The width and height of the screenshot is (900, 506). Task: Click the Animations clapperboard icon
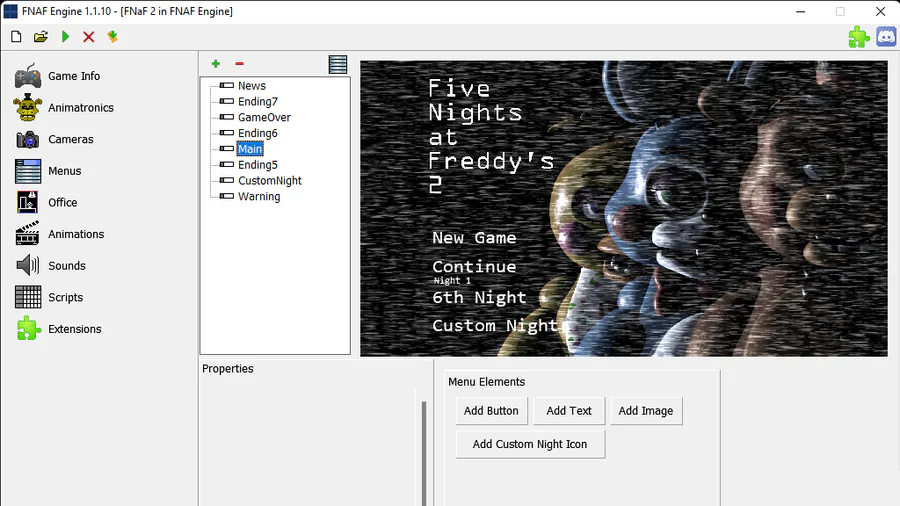pos(28,234)
